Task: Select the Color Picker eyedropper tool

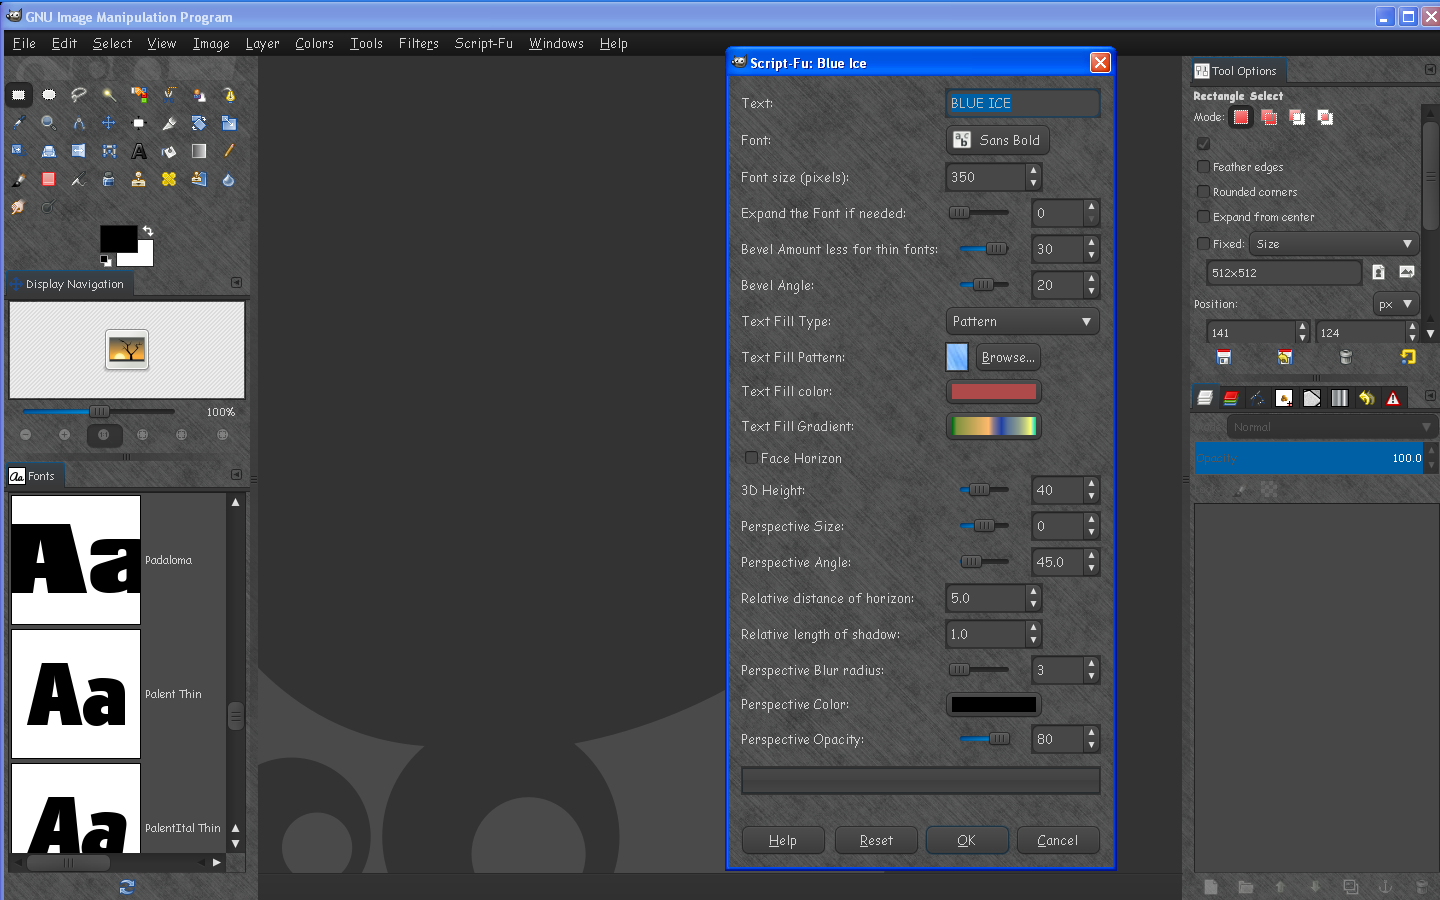Action: [18, 123]
